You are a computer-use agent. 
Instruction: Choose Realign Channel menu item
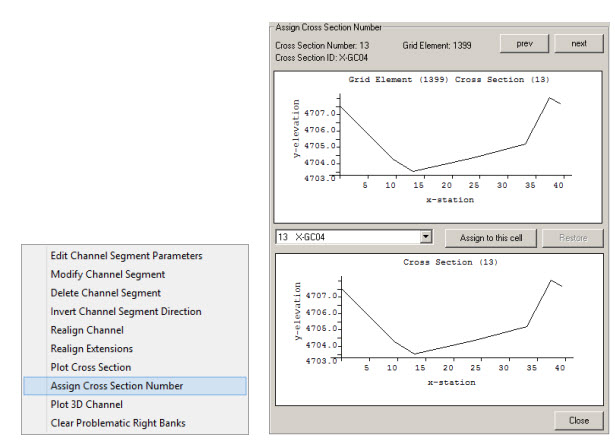coord(87,330)
